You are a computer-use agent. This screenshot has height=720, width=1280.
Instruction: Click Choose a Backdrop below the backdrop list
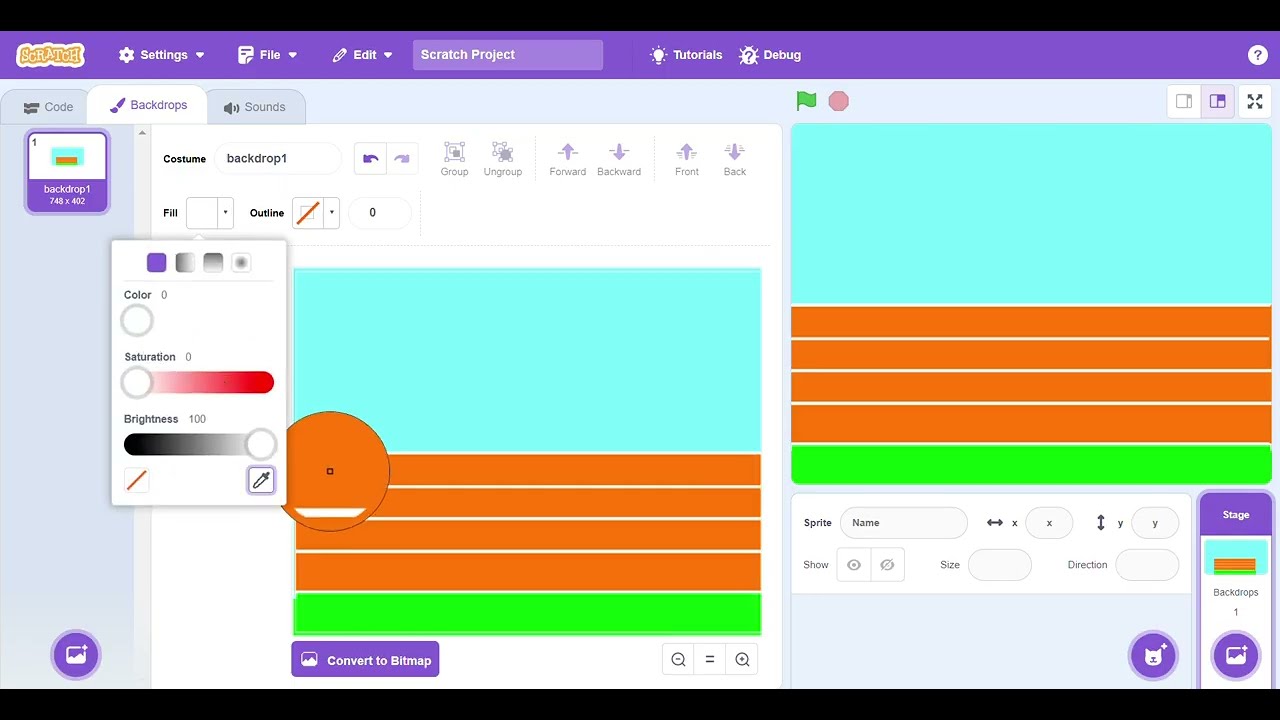76,655
